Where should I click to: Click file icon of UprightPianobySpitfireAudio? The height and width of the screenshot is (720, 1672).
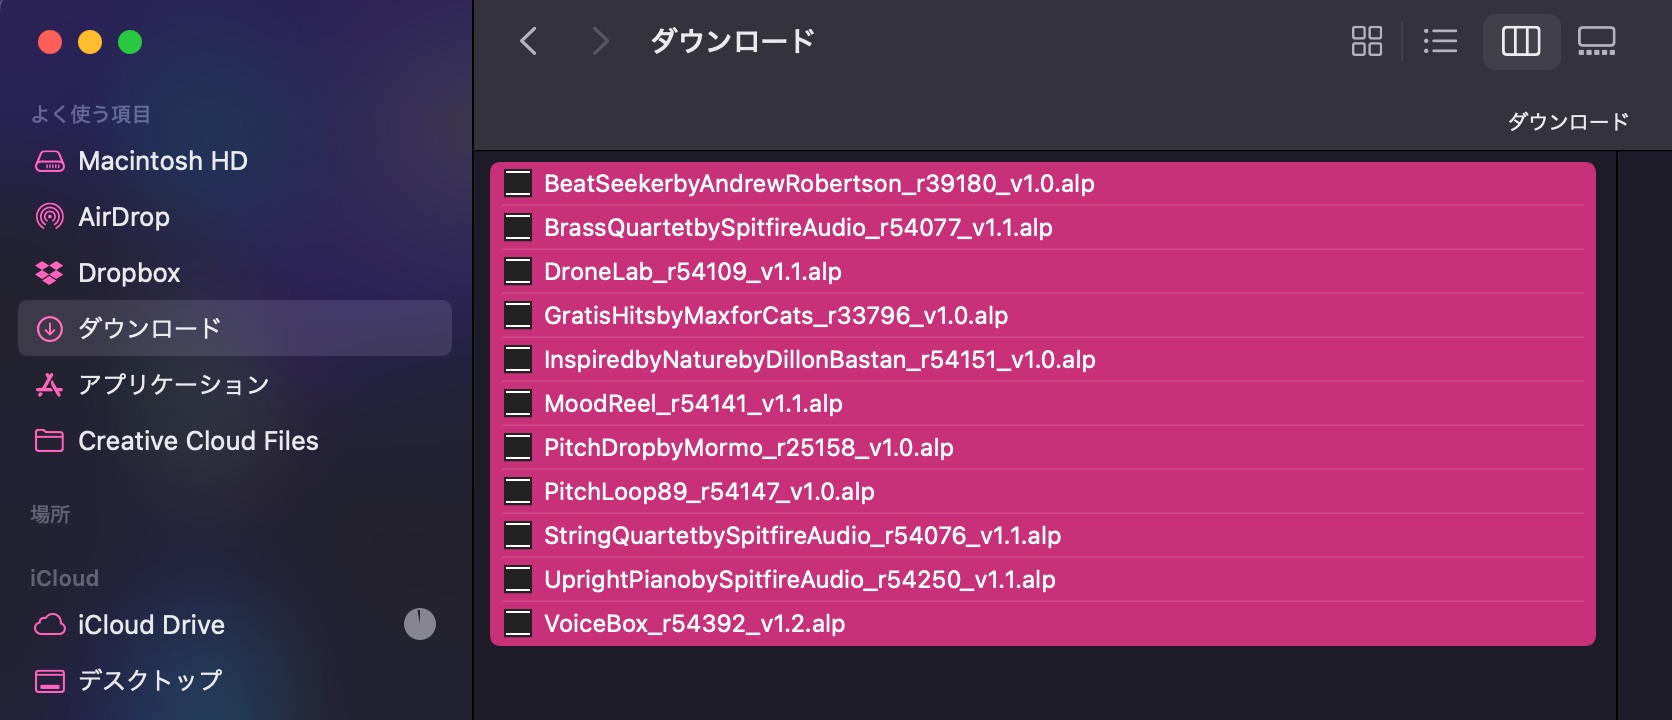[518, 579]
